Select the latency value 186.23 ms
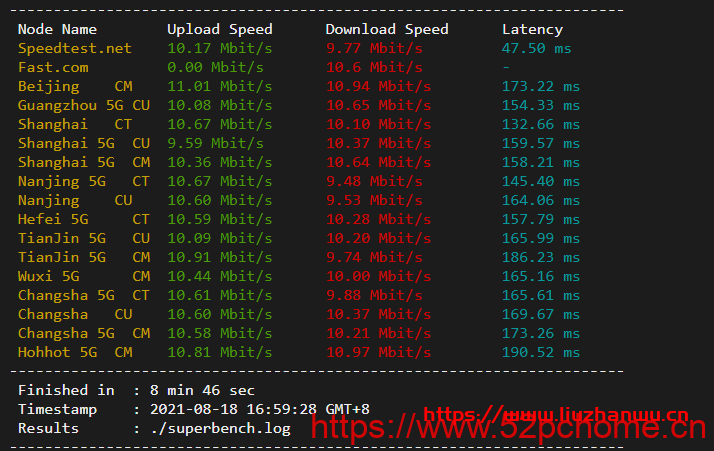Screen dimensions: 714x451 [x=541, y=257]
